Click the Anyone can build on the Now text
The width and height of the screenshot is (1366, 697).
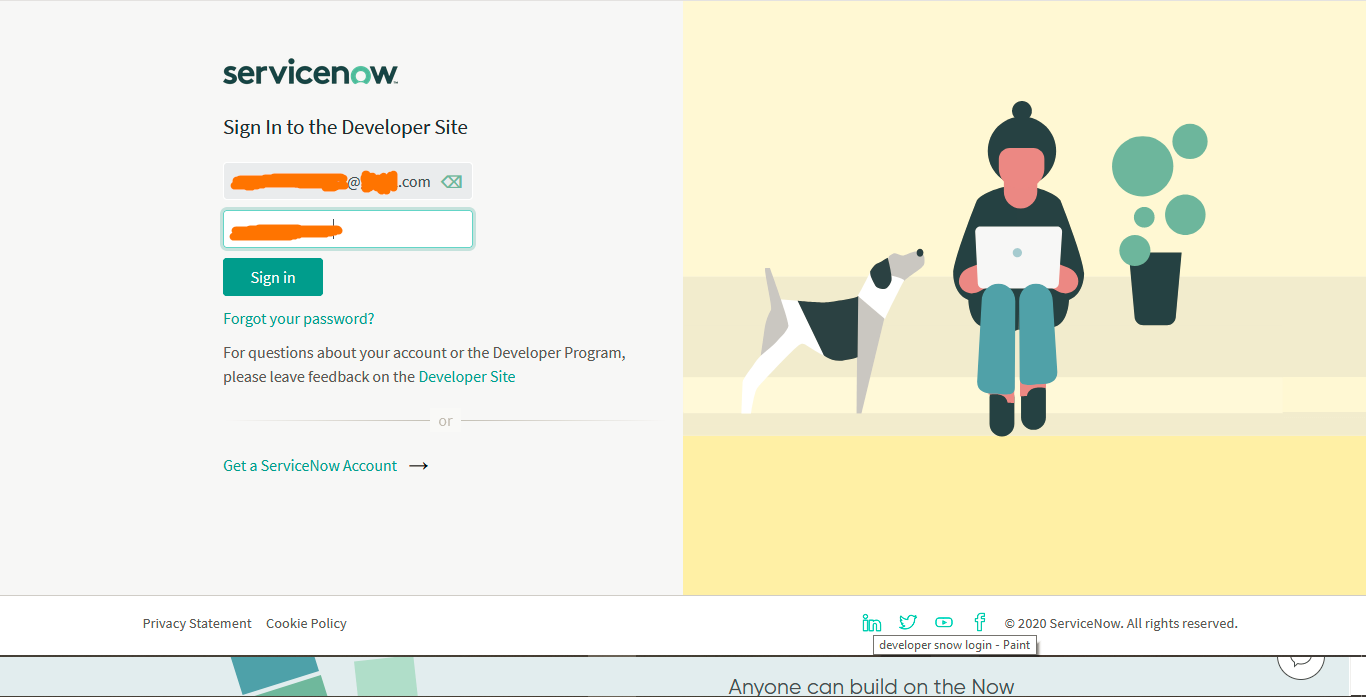(x=871, y=686)
